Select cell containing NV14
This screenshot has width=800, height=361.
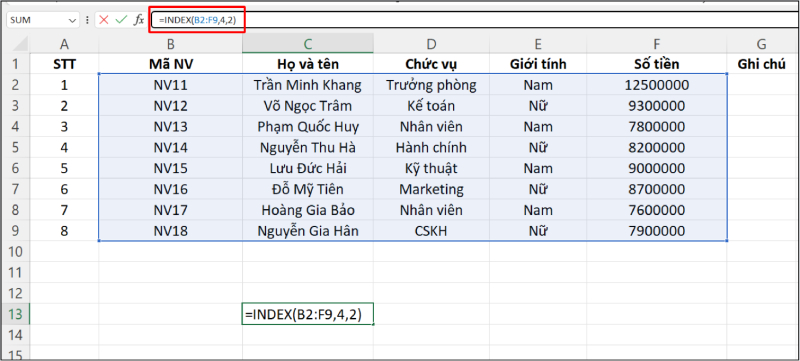click(170, 147)
